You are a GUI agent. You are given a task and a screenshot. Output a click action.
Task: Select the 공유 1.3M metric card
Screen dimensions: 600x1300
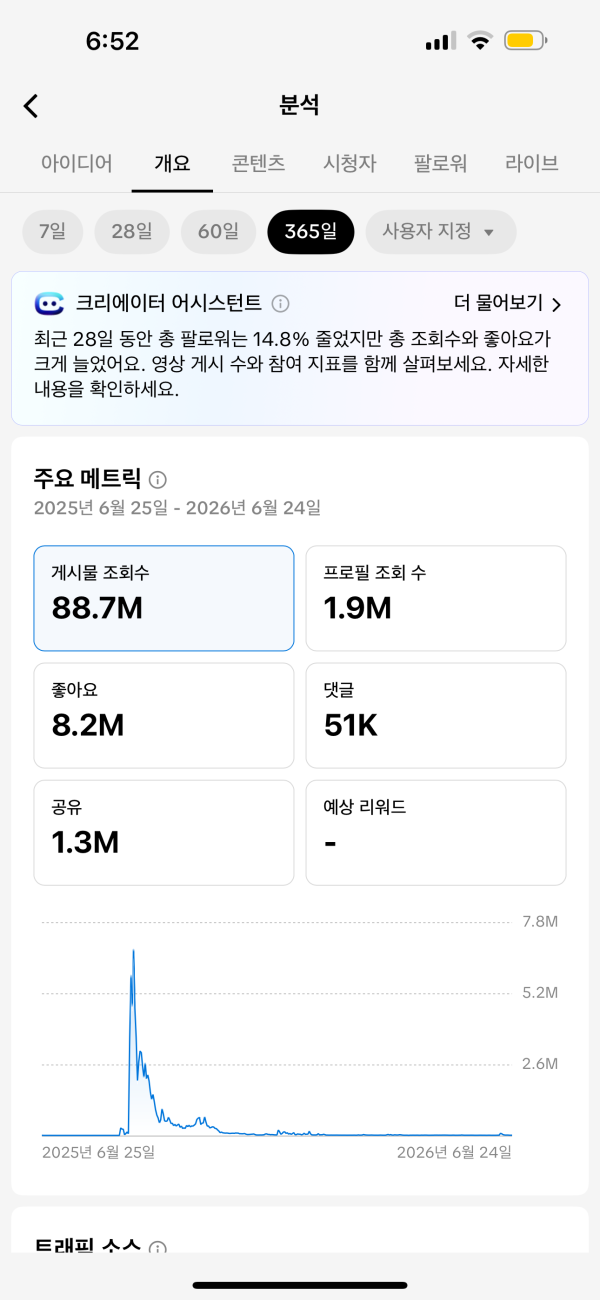[164, 833]
